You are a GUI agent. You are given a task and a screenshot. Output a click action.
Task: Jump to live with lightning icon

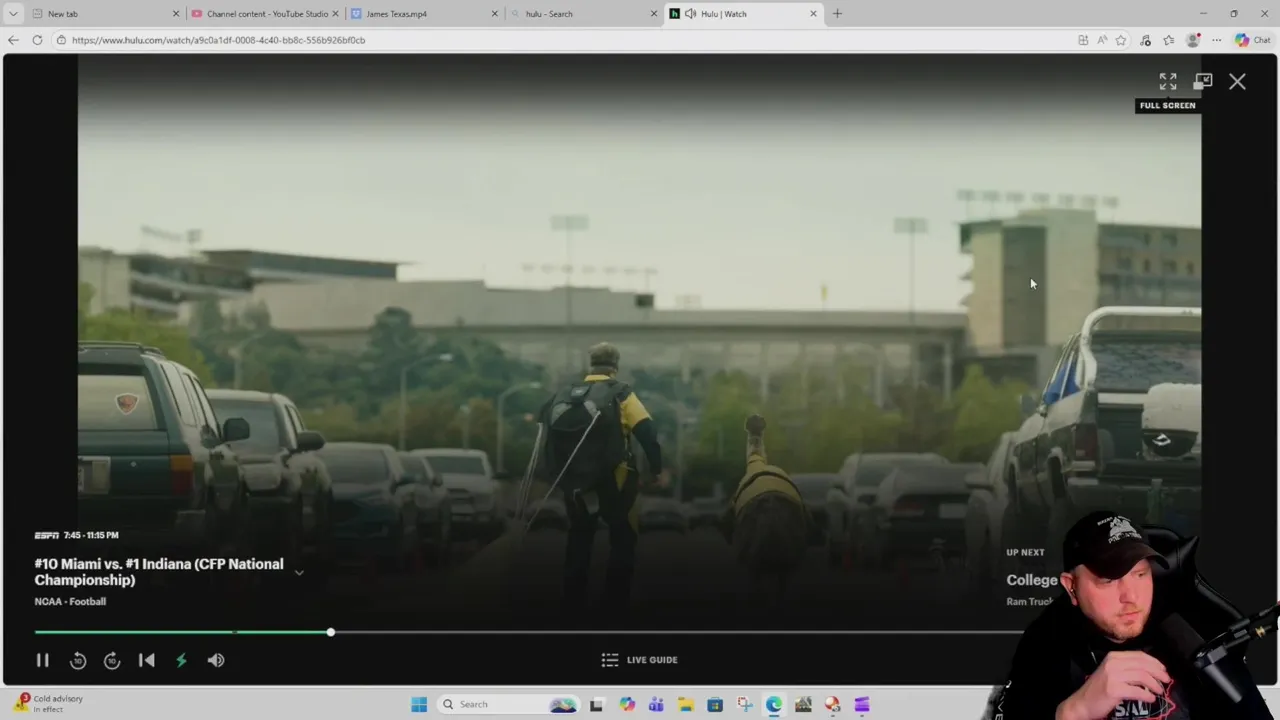pos(181,660)
